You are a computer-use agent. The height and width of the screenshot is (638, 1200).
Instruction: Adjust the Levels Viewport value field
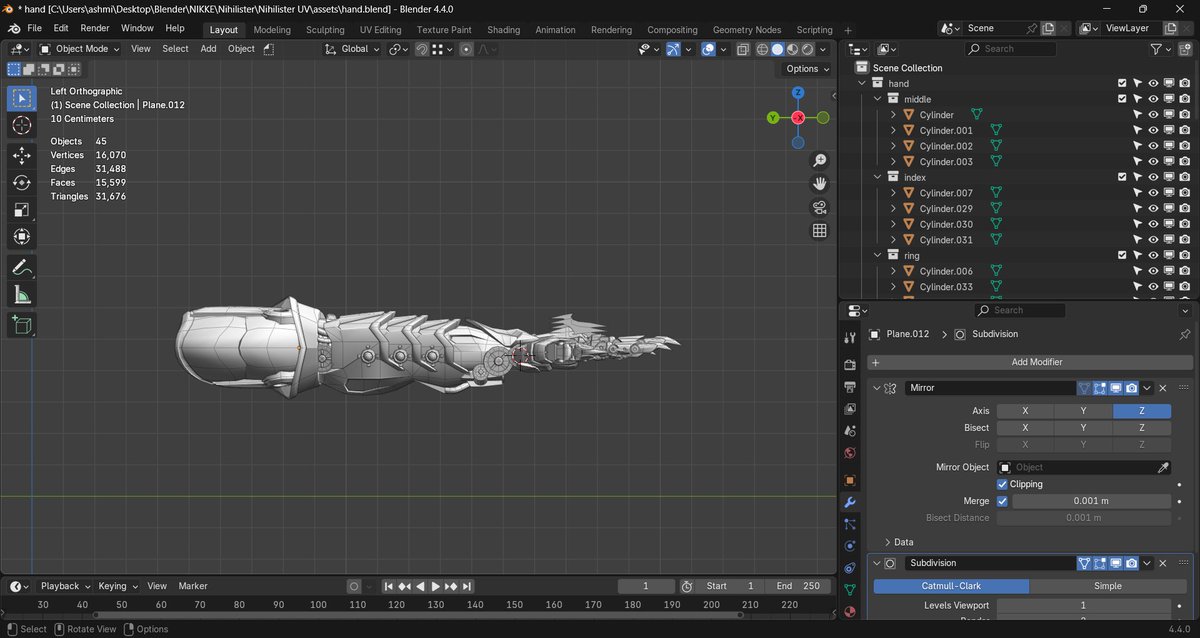click(1083, 605)
